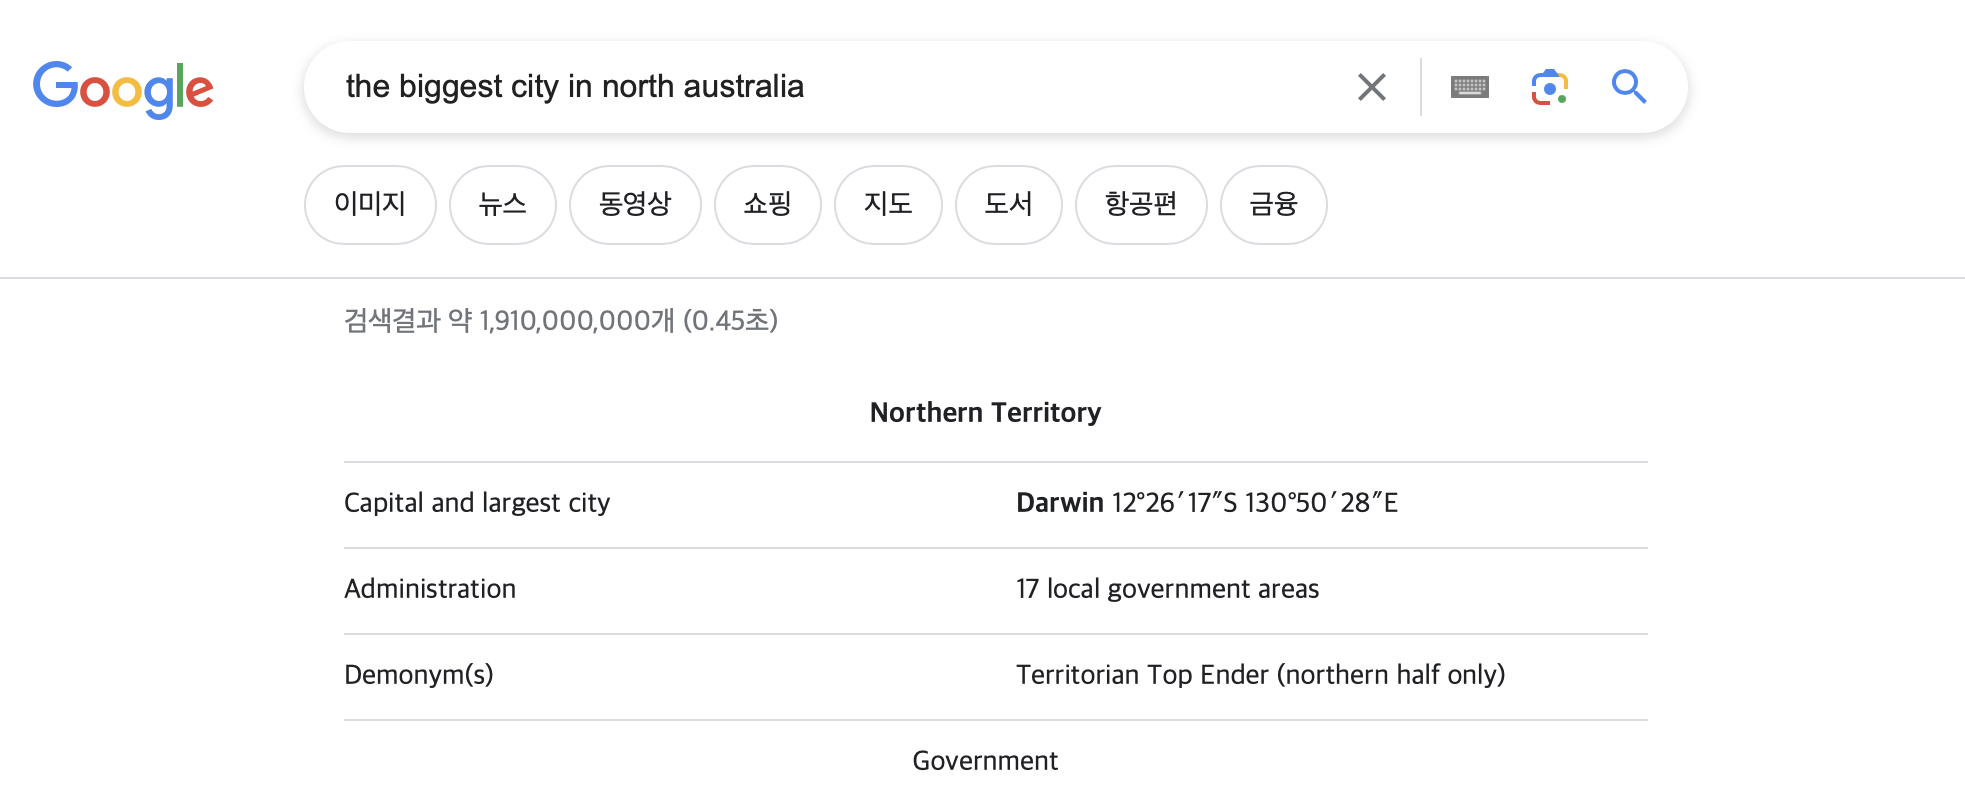Select the 항공편 (Flights) filter

(1141, 204)
